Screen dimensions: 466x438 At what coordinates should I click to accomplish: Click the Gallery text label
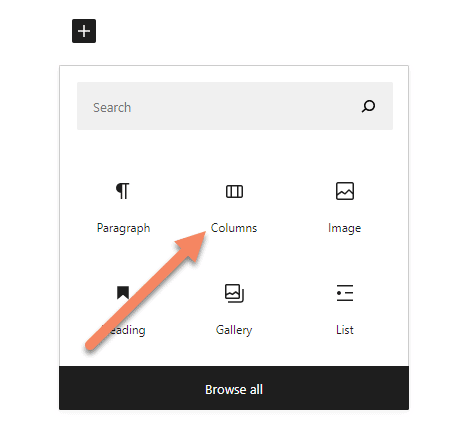click(234, 330)
